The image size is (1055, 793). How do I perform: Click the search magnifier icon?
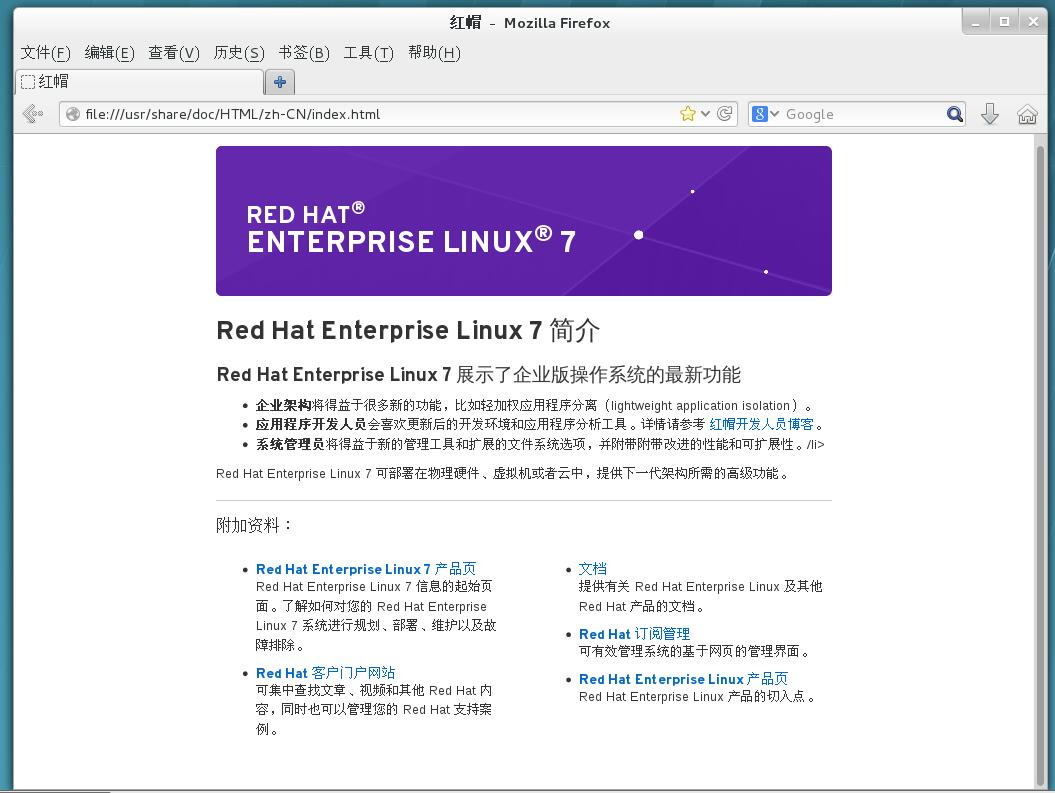(x=954, y=114)
